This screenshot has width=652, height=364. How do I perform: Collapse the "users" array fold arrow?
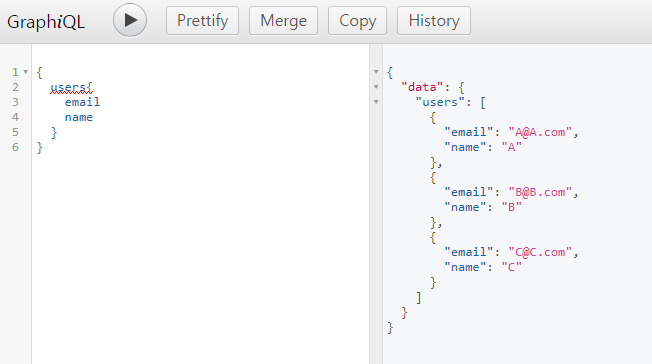click(376, 102)
